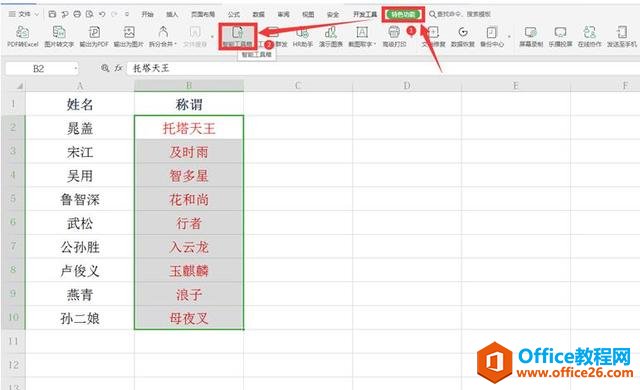The height and width of the screenshot is (390, 640).
Task: Select the 特色功能 special features tab
Action: coord(403,14)
